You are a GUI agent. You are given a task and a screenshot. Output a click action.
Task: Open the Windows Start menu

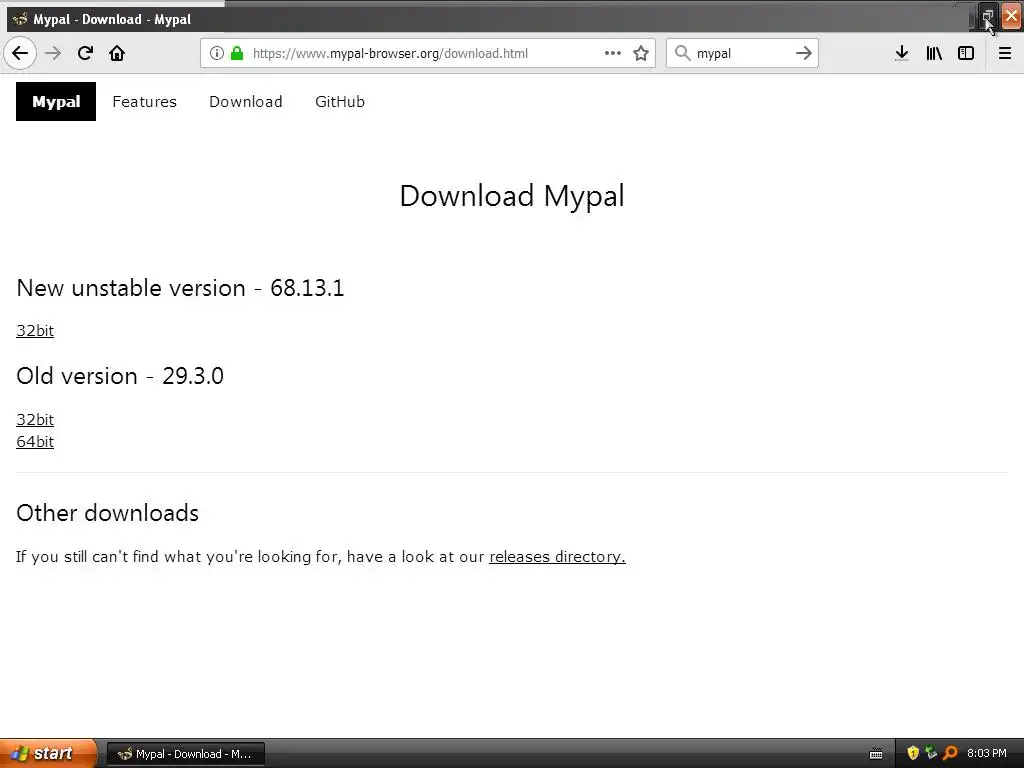coord(48,753)
